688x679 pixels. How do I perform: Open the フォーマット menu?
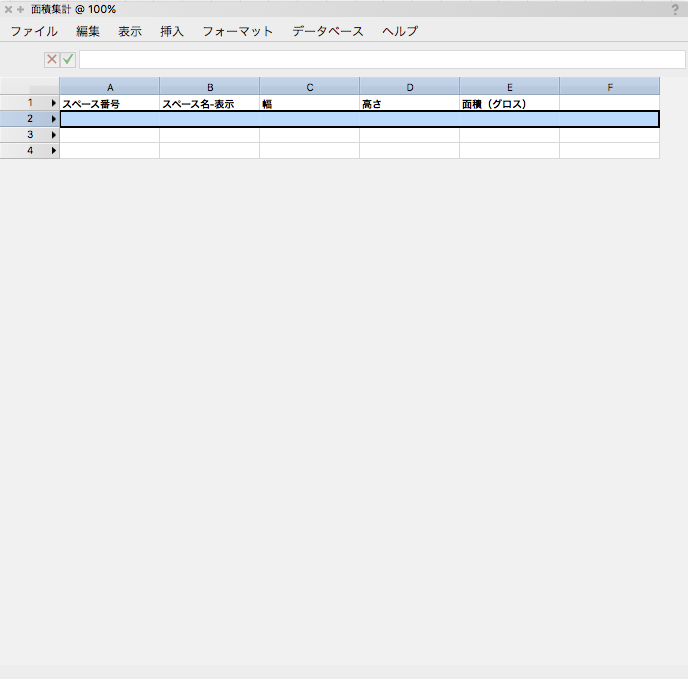coord(238,31)
